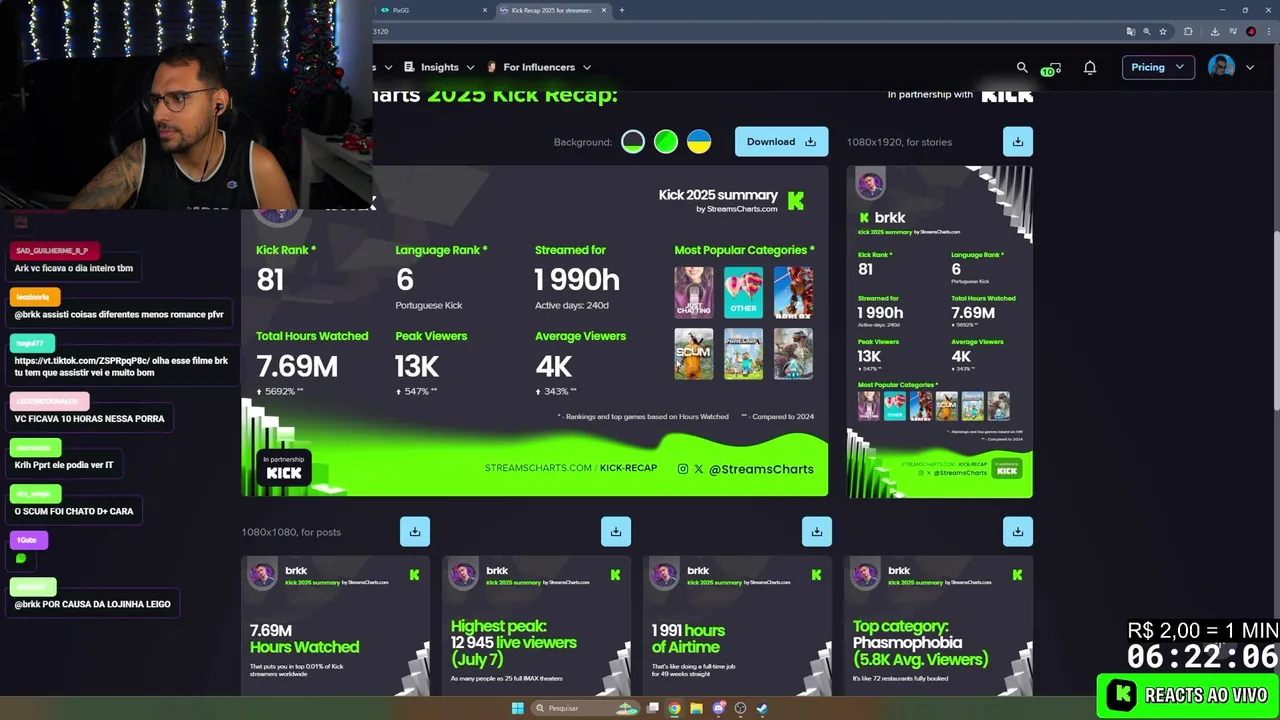The image size is (1280, 720).
Task: Click the page vertical scrollbar
Action: click(x=1275, y=320)
